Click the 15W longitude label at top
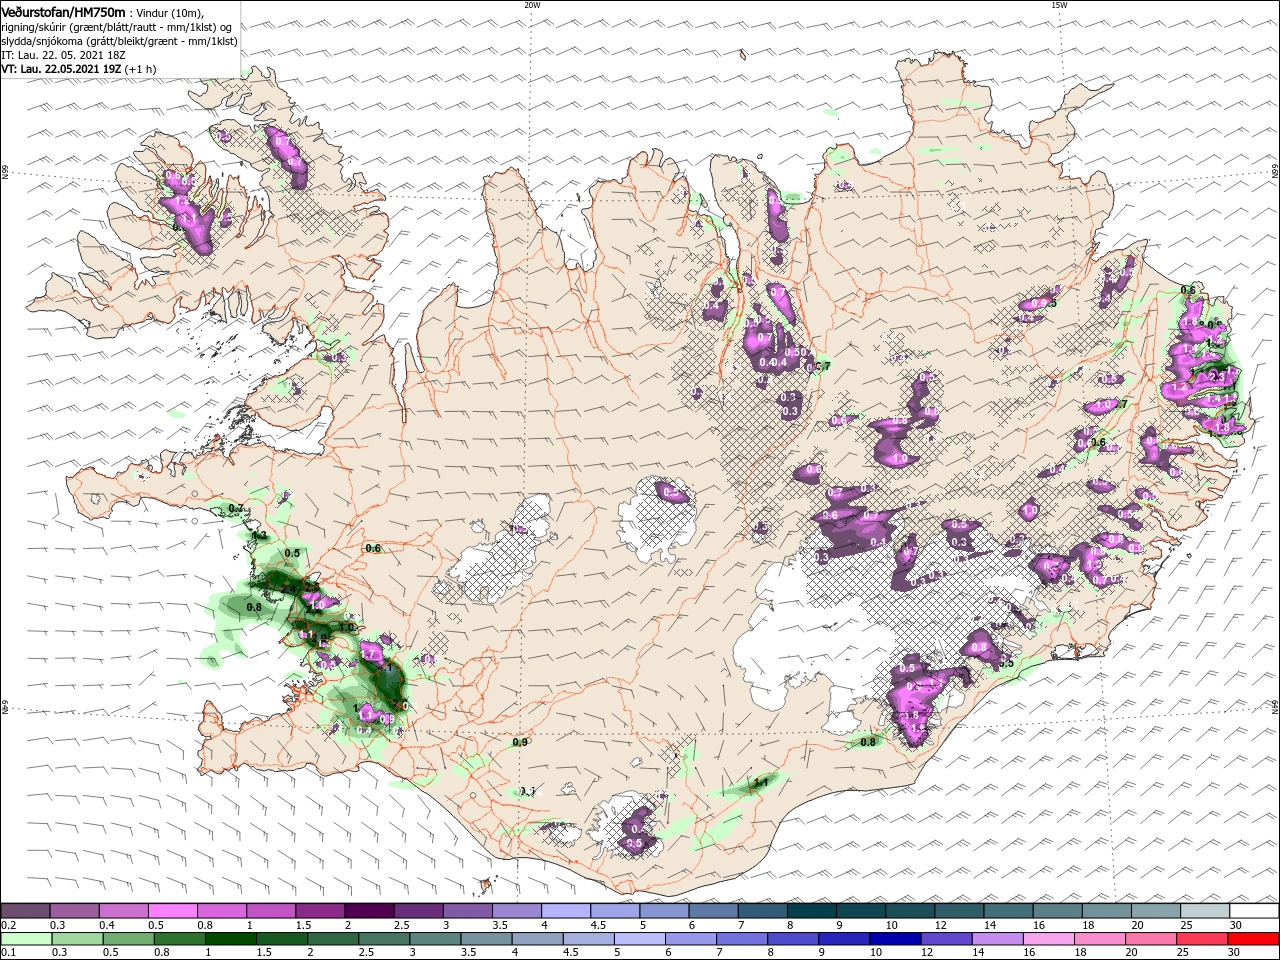 pyautogui.click(x=1059, y=5)
